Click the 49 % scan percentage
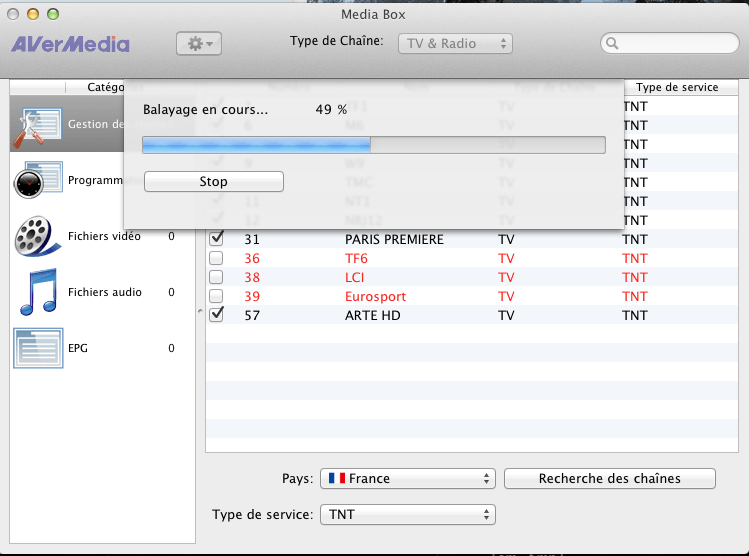This screenshot has height=556, width=749. [x=331, y=109]
